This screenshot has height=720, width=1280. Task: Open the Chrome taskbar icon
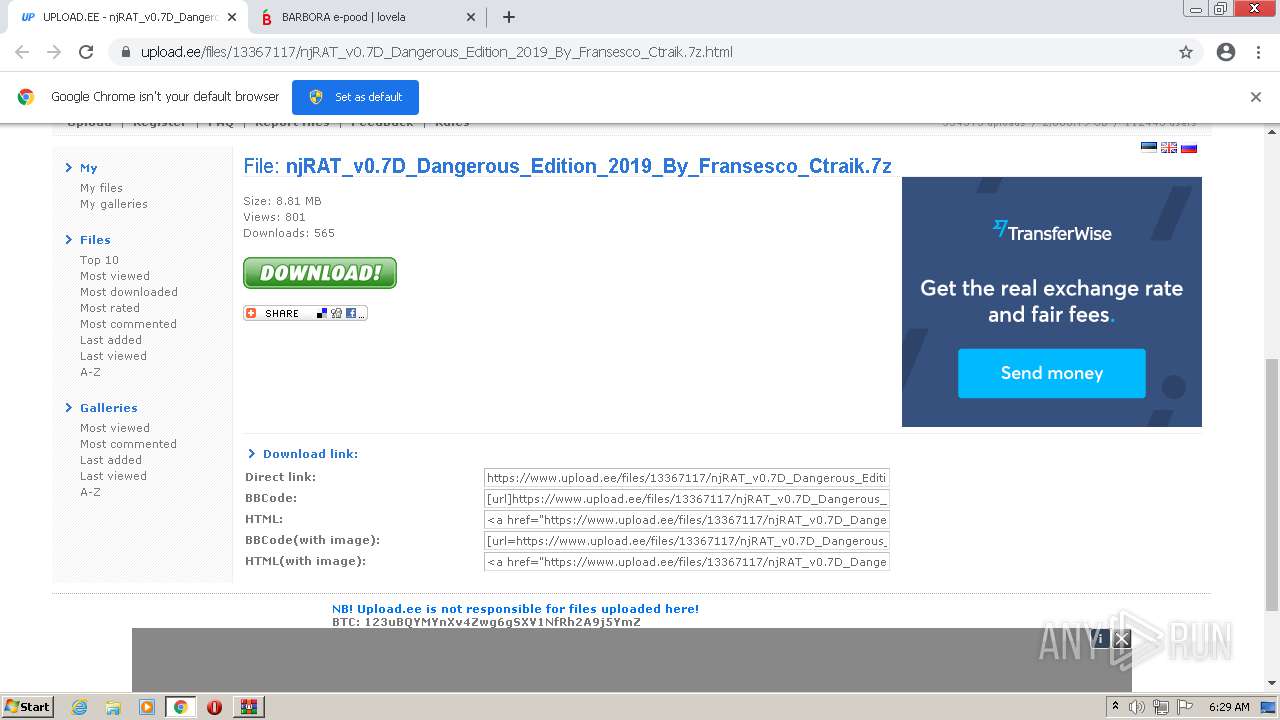pos(180,707)
